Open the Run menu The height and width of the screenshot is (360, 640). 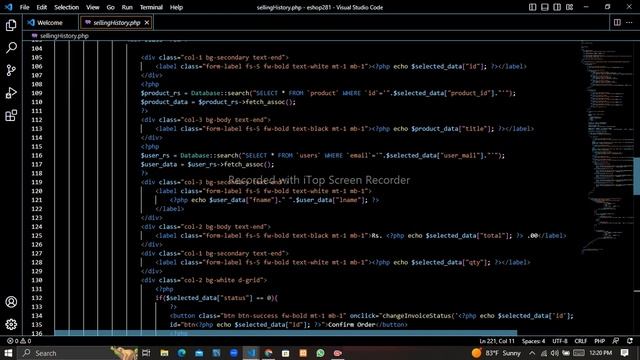[x=127, y=7]
